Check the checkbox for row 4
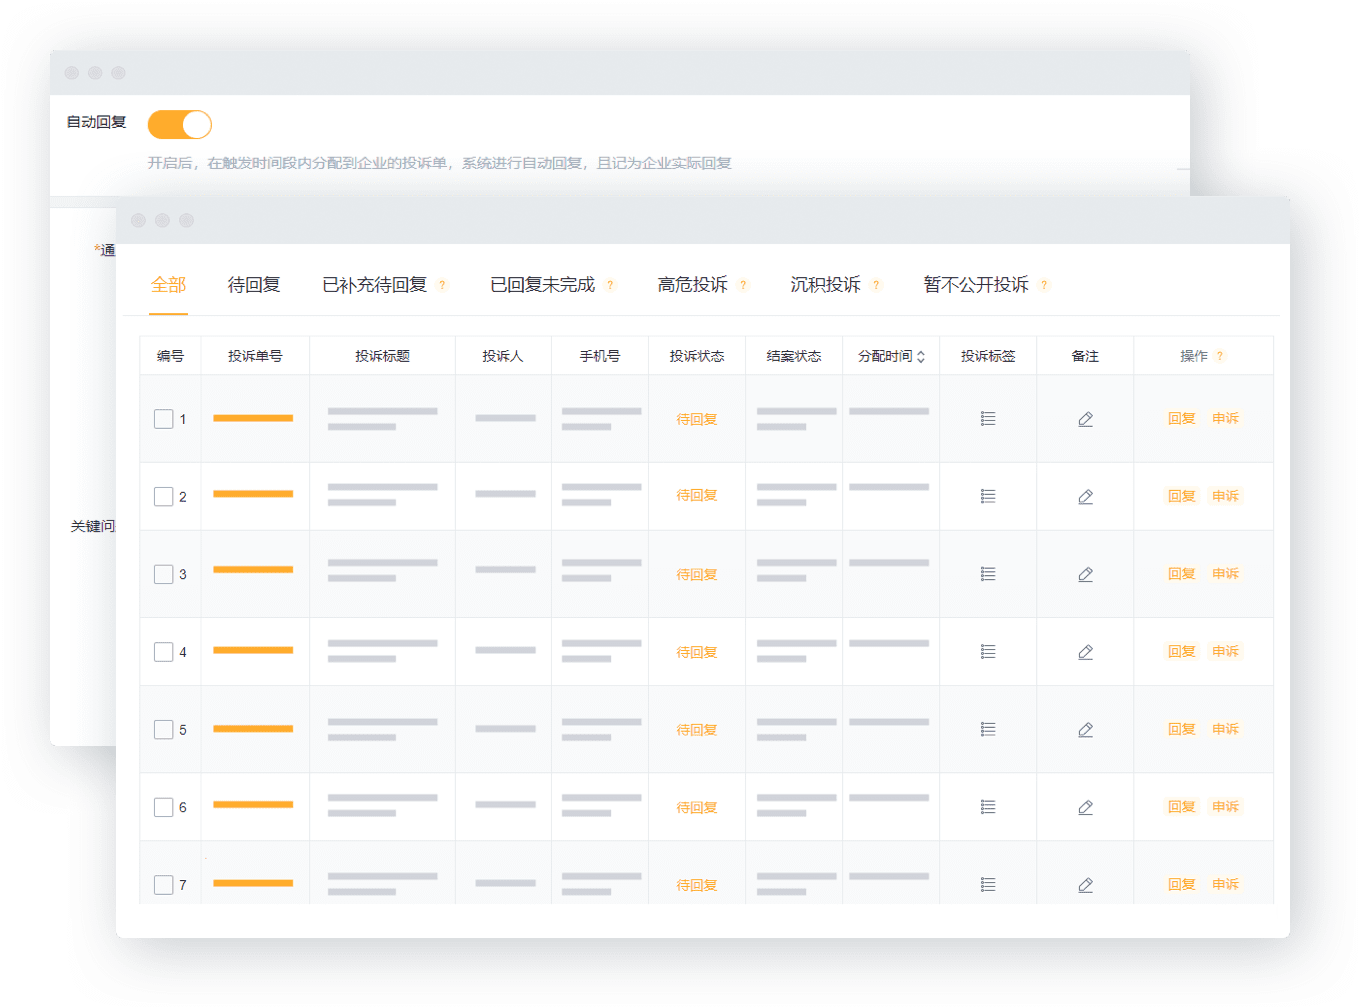The width and height of the screenshot is (1360, 1008). (x=164, y=652)
